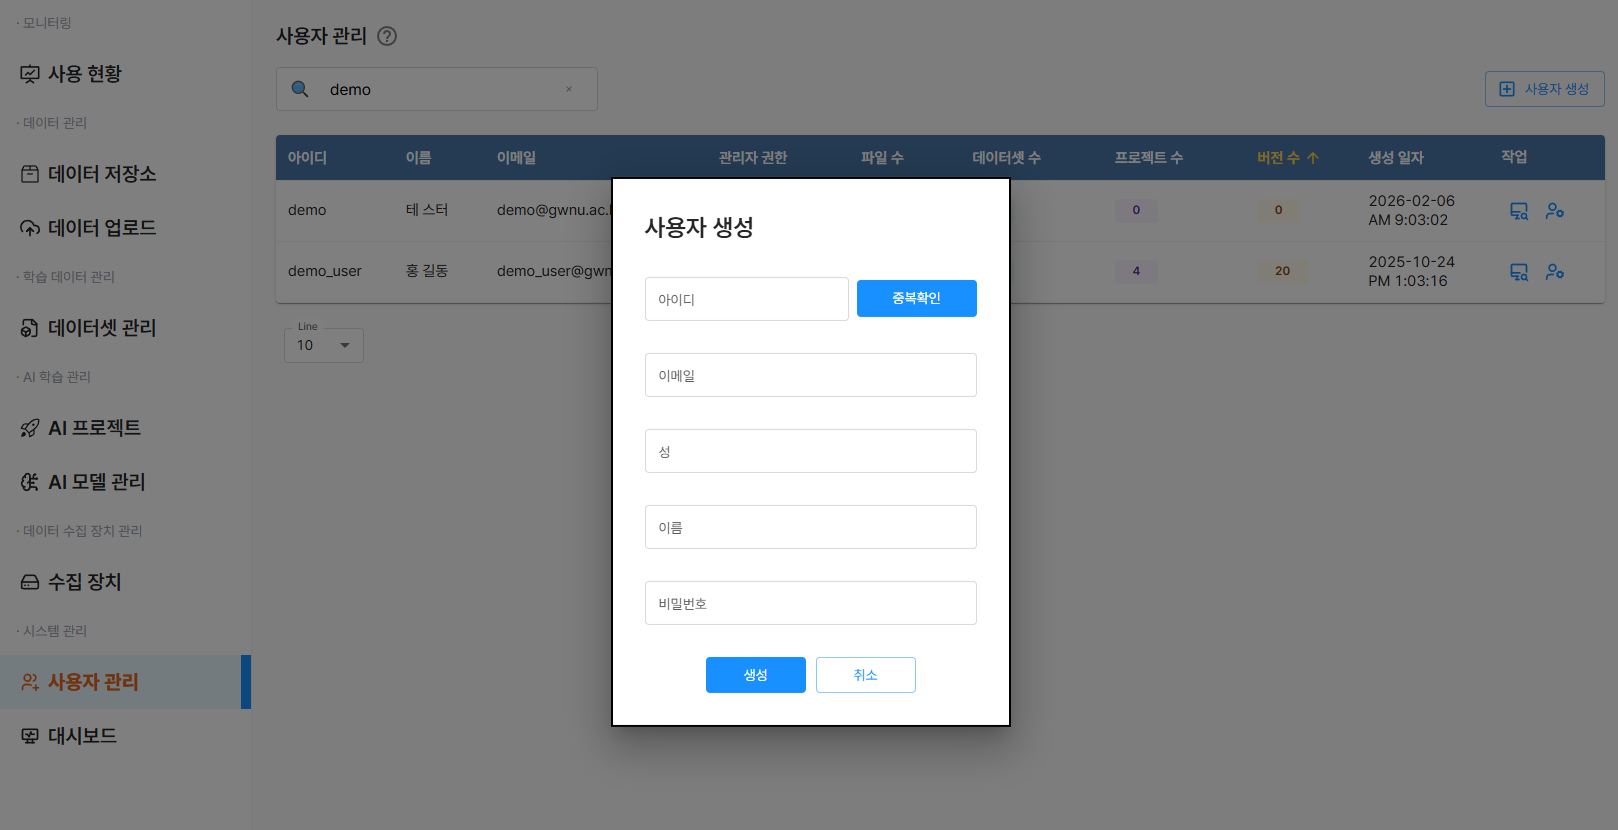Open user settings icon for demo row

pyautogui.click(x=1555, y=211)
